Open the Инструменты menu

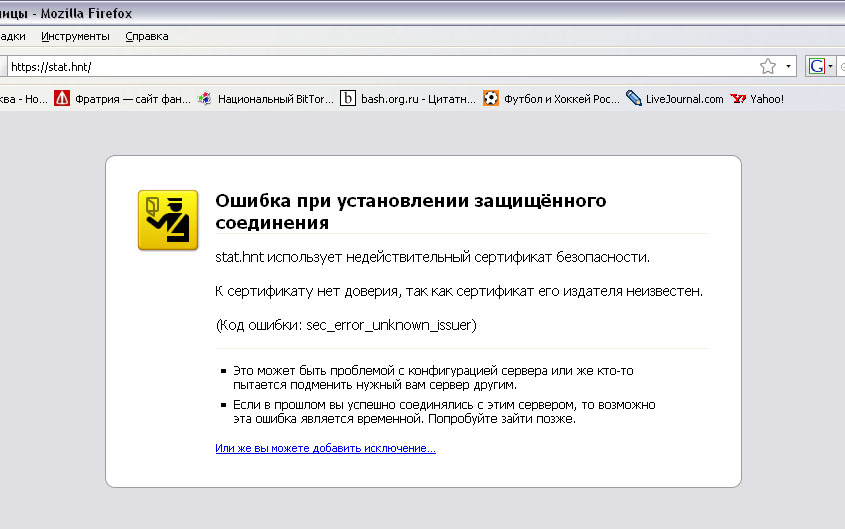click(75, 36)
